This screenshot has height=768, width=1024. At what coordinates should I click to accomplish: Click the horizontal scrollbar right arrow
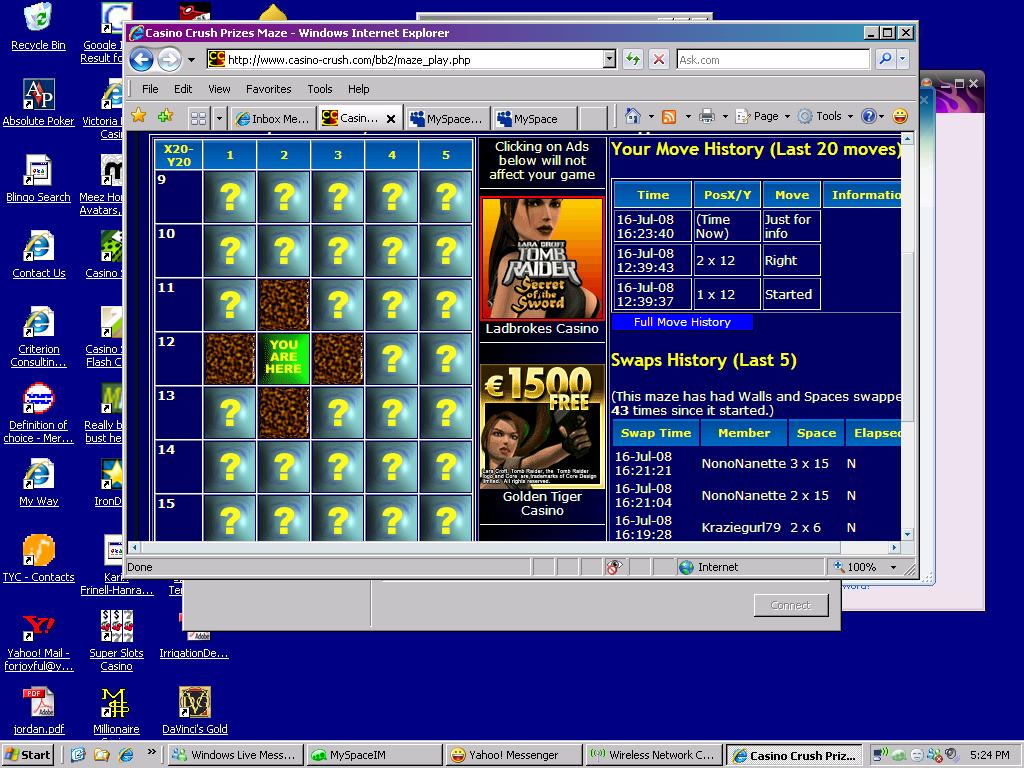[894, 547]
